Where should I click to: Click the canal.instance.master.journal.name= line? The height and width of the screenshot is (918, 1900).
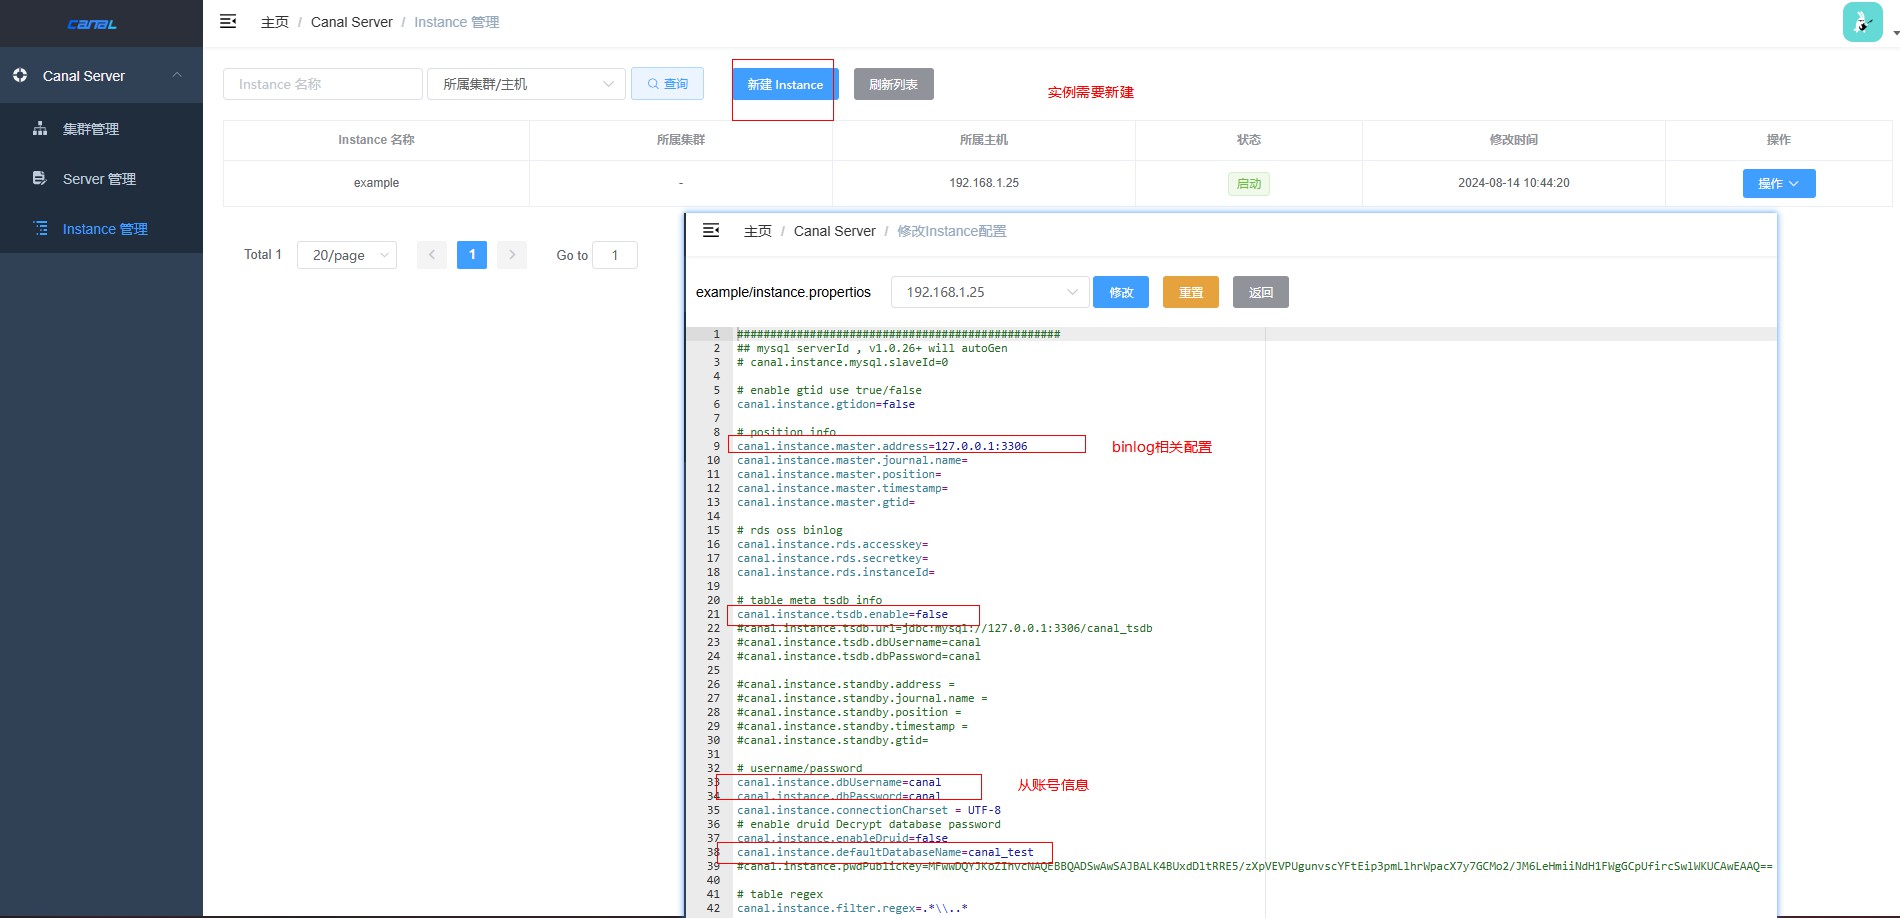tap(852, 460)
